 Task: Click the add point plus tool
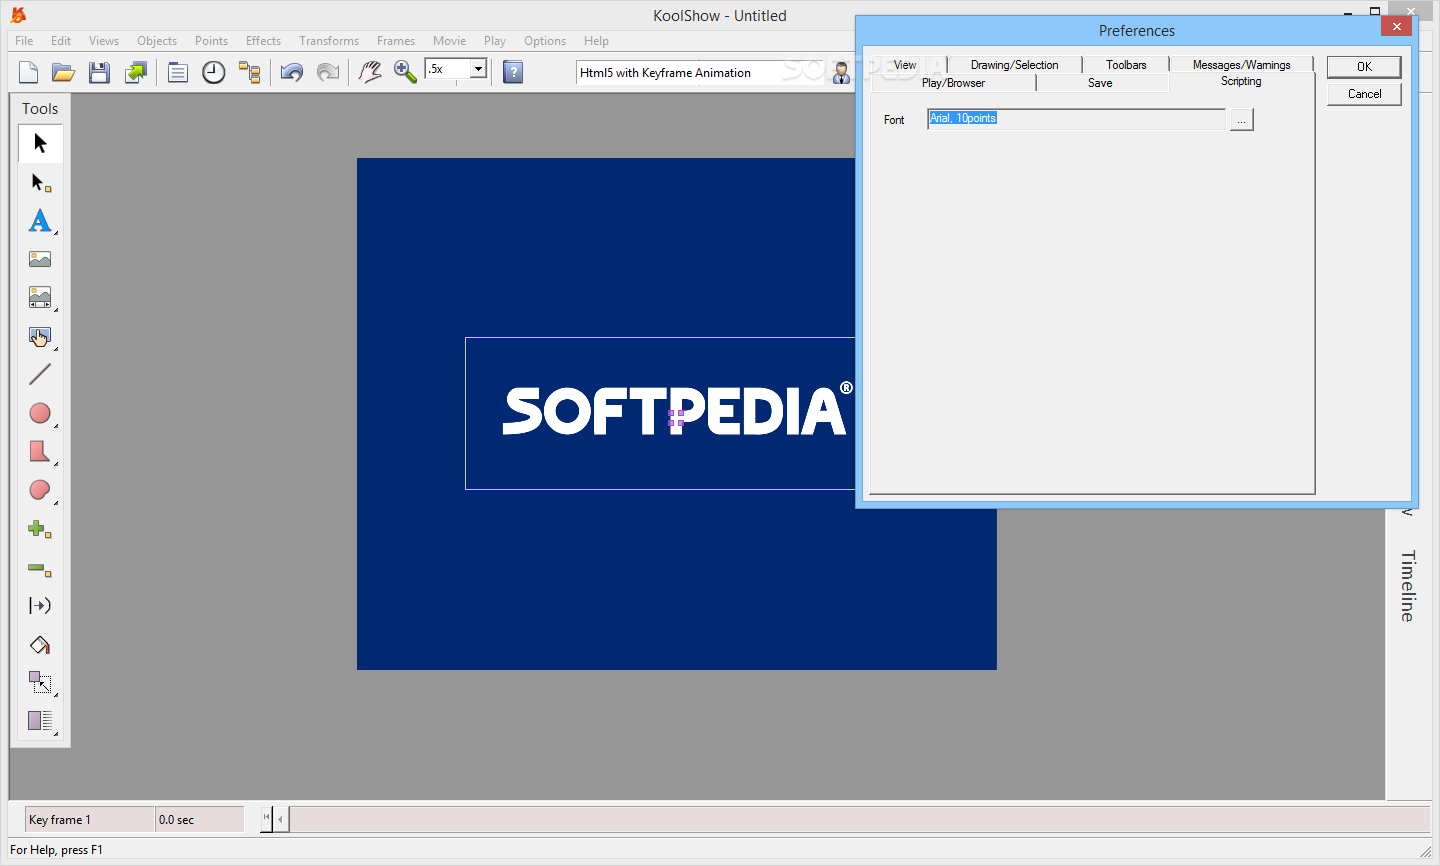tap(40, 529)
